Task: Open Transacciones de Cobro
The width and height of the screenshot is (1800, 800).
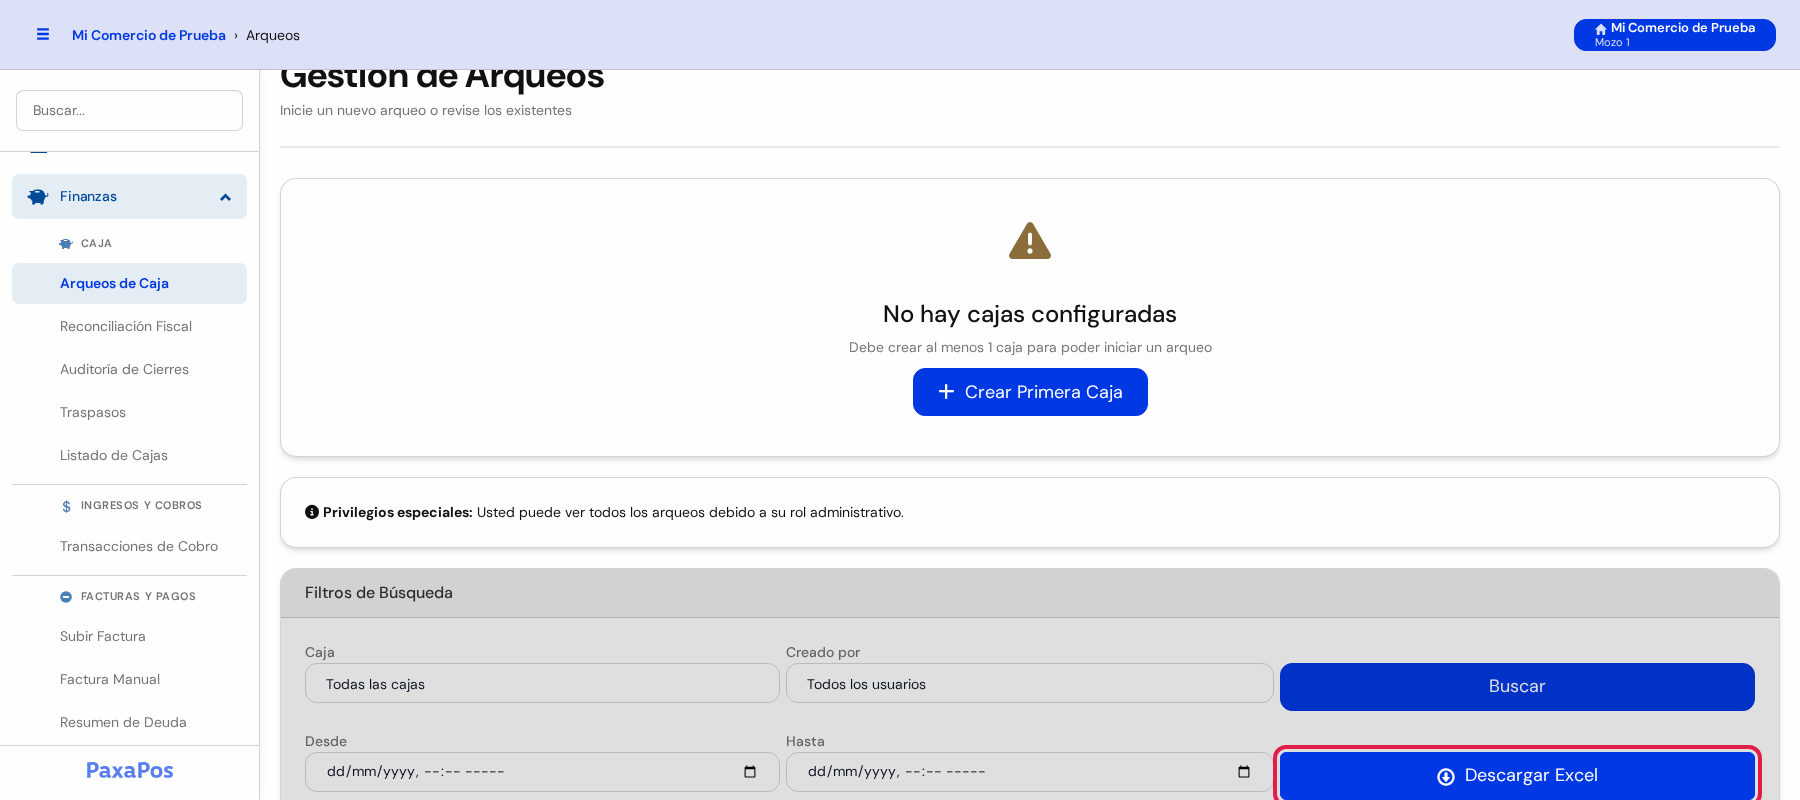Action: (x=129, y=546)
